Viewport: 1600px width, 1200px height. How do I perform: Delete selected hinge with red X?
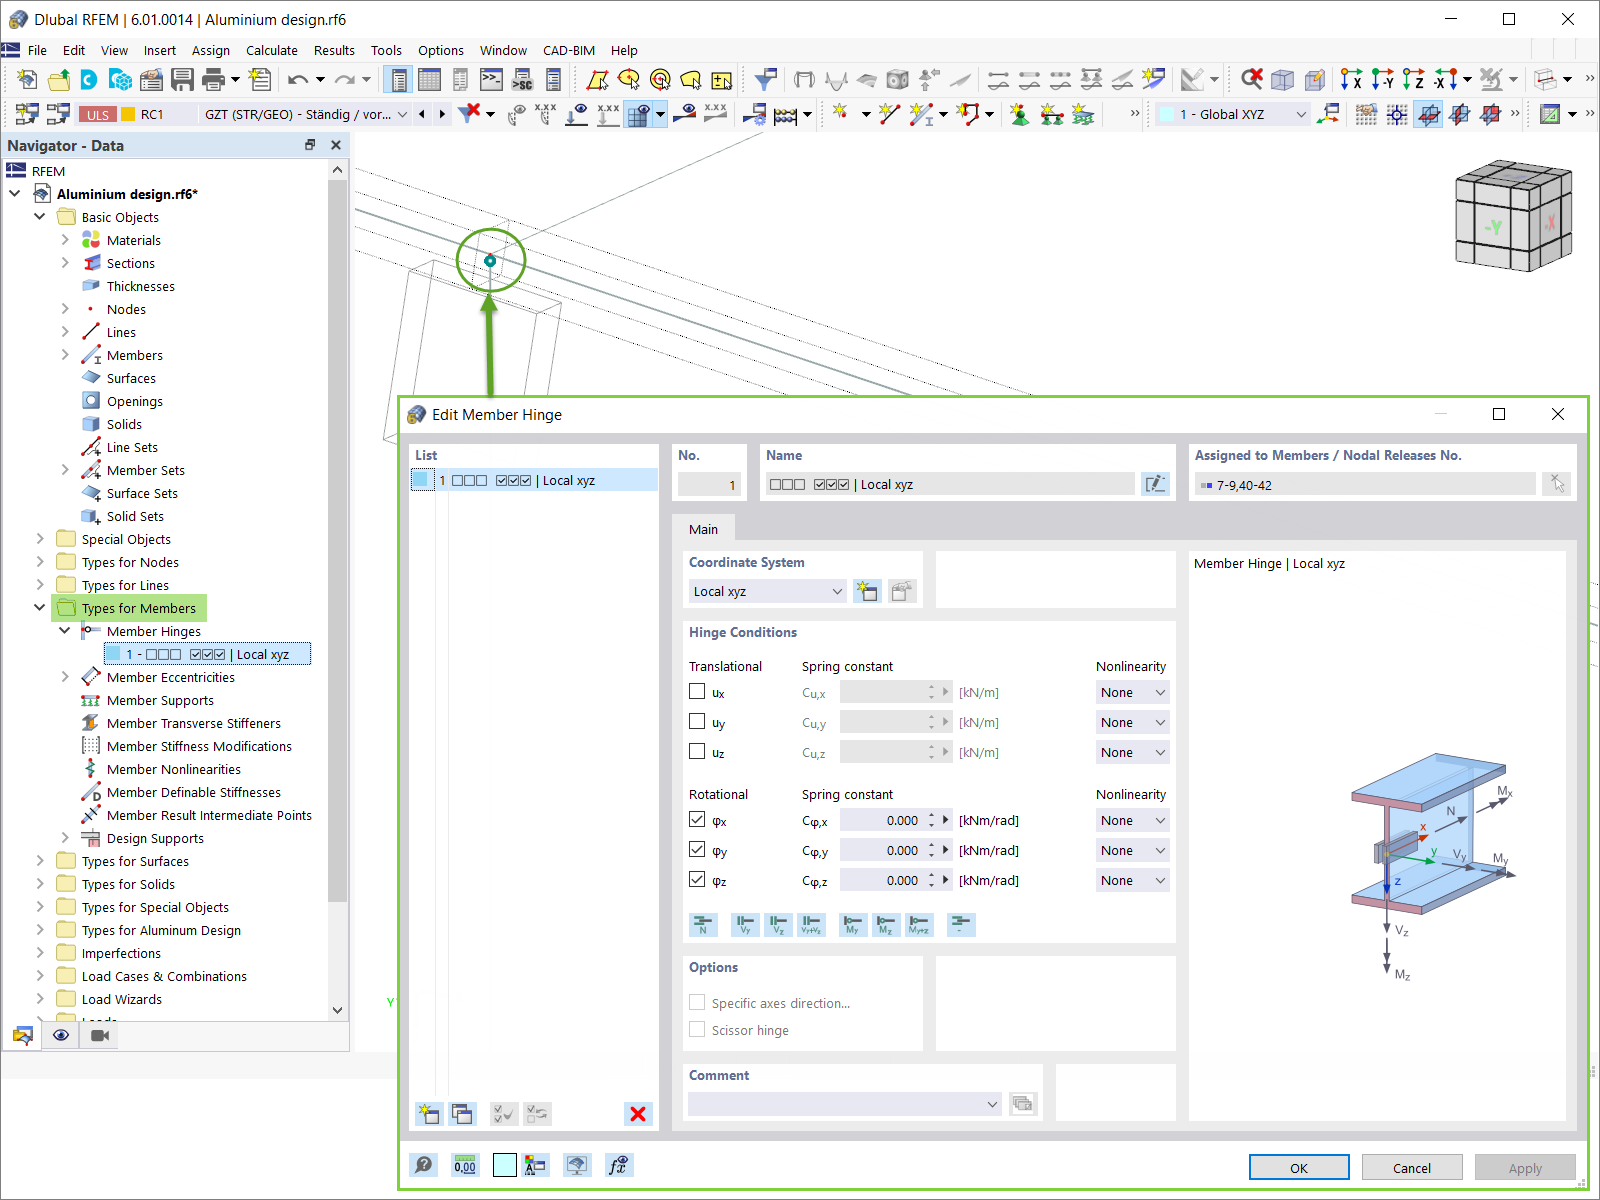[x=638, y=1113]
